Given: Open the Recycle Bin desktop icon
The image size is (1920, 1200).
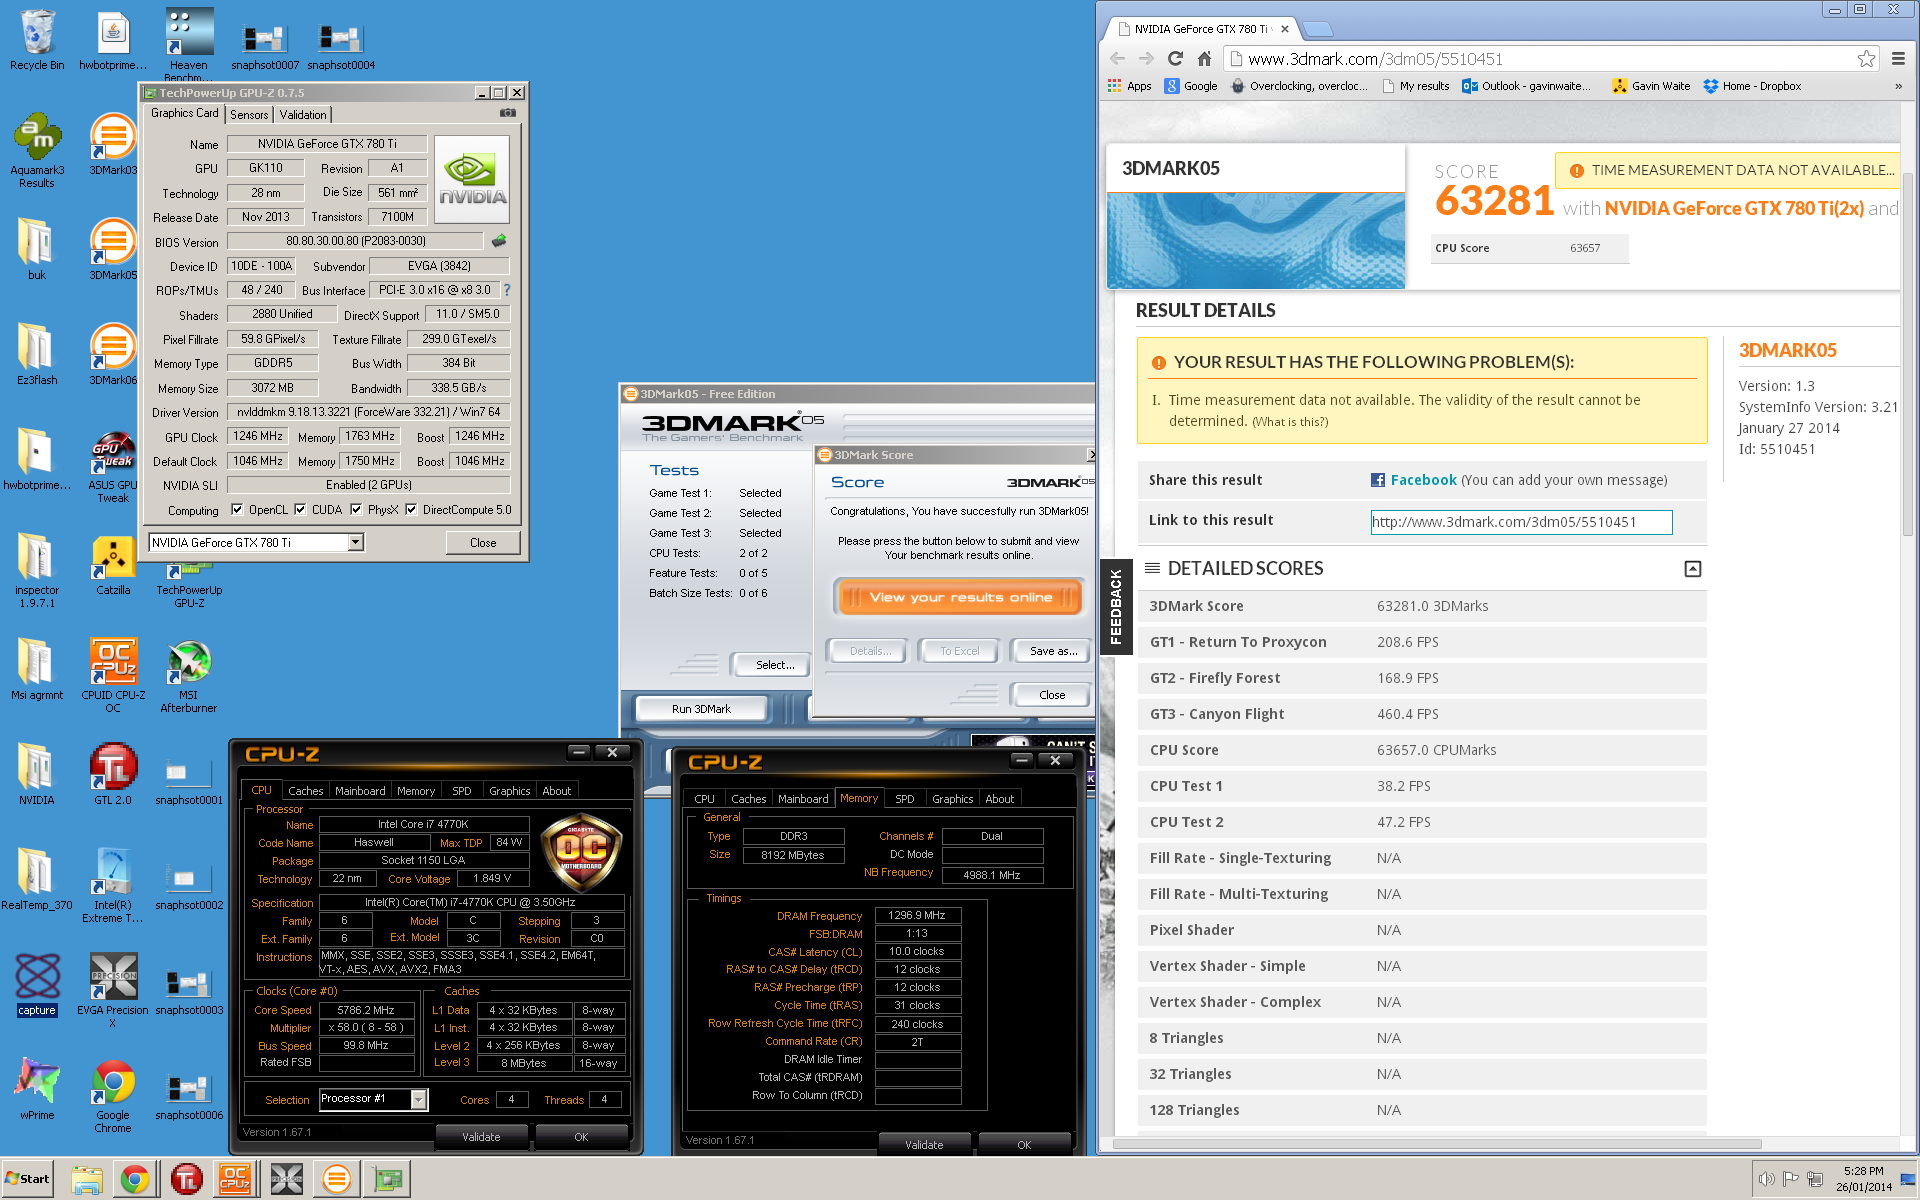Looking at the screenshot, I should tap(37, 40).
